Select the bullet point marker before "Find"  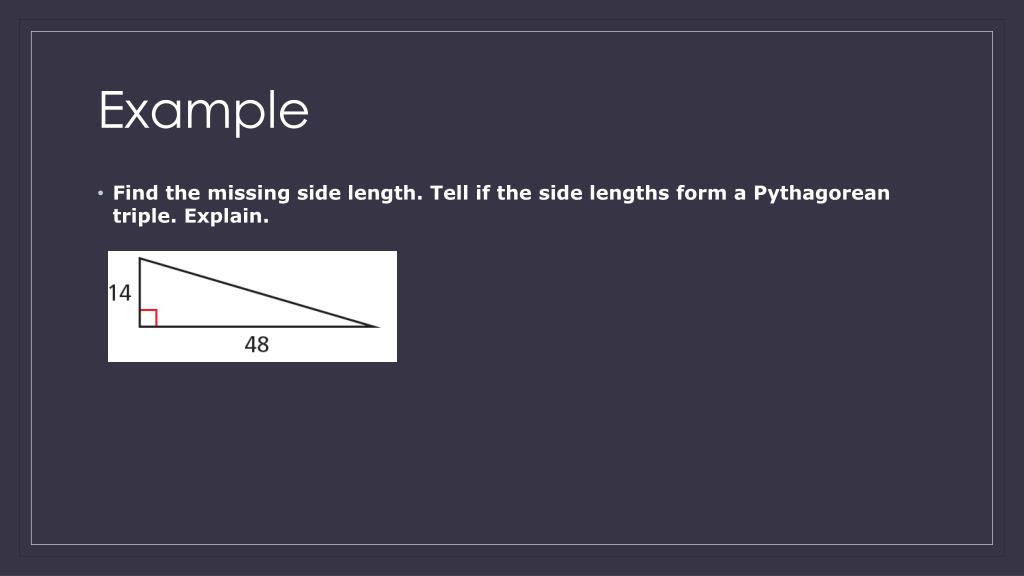(101, 193)
